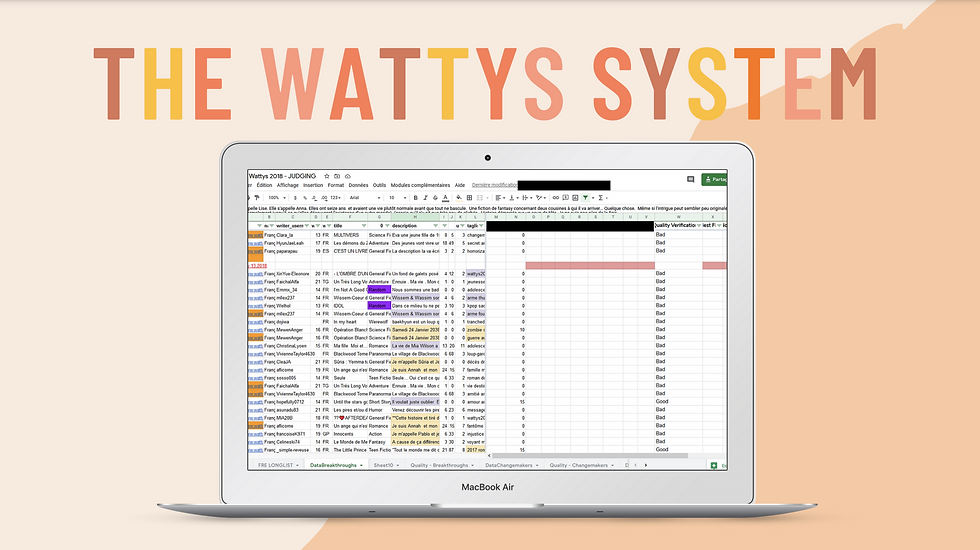Open the Format menu
The image size is (980, 550).
point(336,185)
